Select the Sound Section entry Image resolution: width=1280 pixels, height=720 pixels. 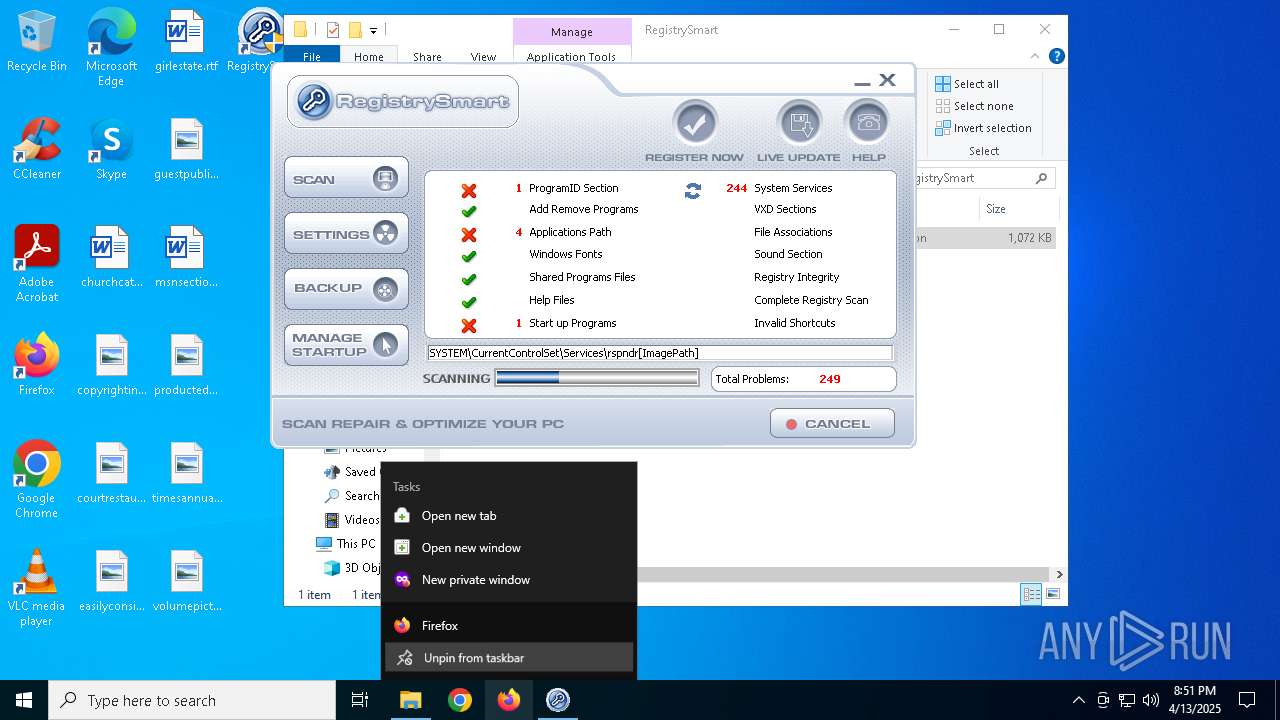pos(788,254)
